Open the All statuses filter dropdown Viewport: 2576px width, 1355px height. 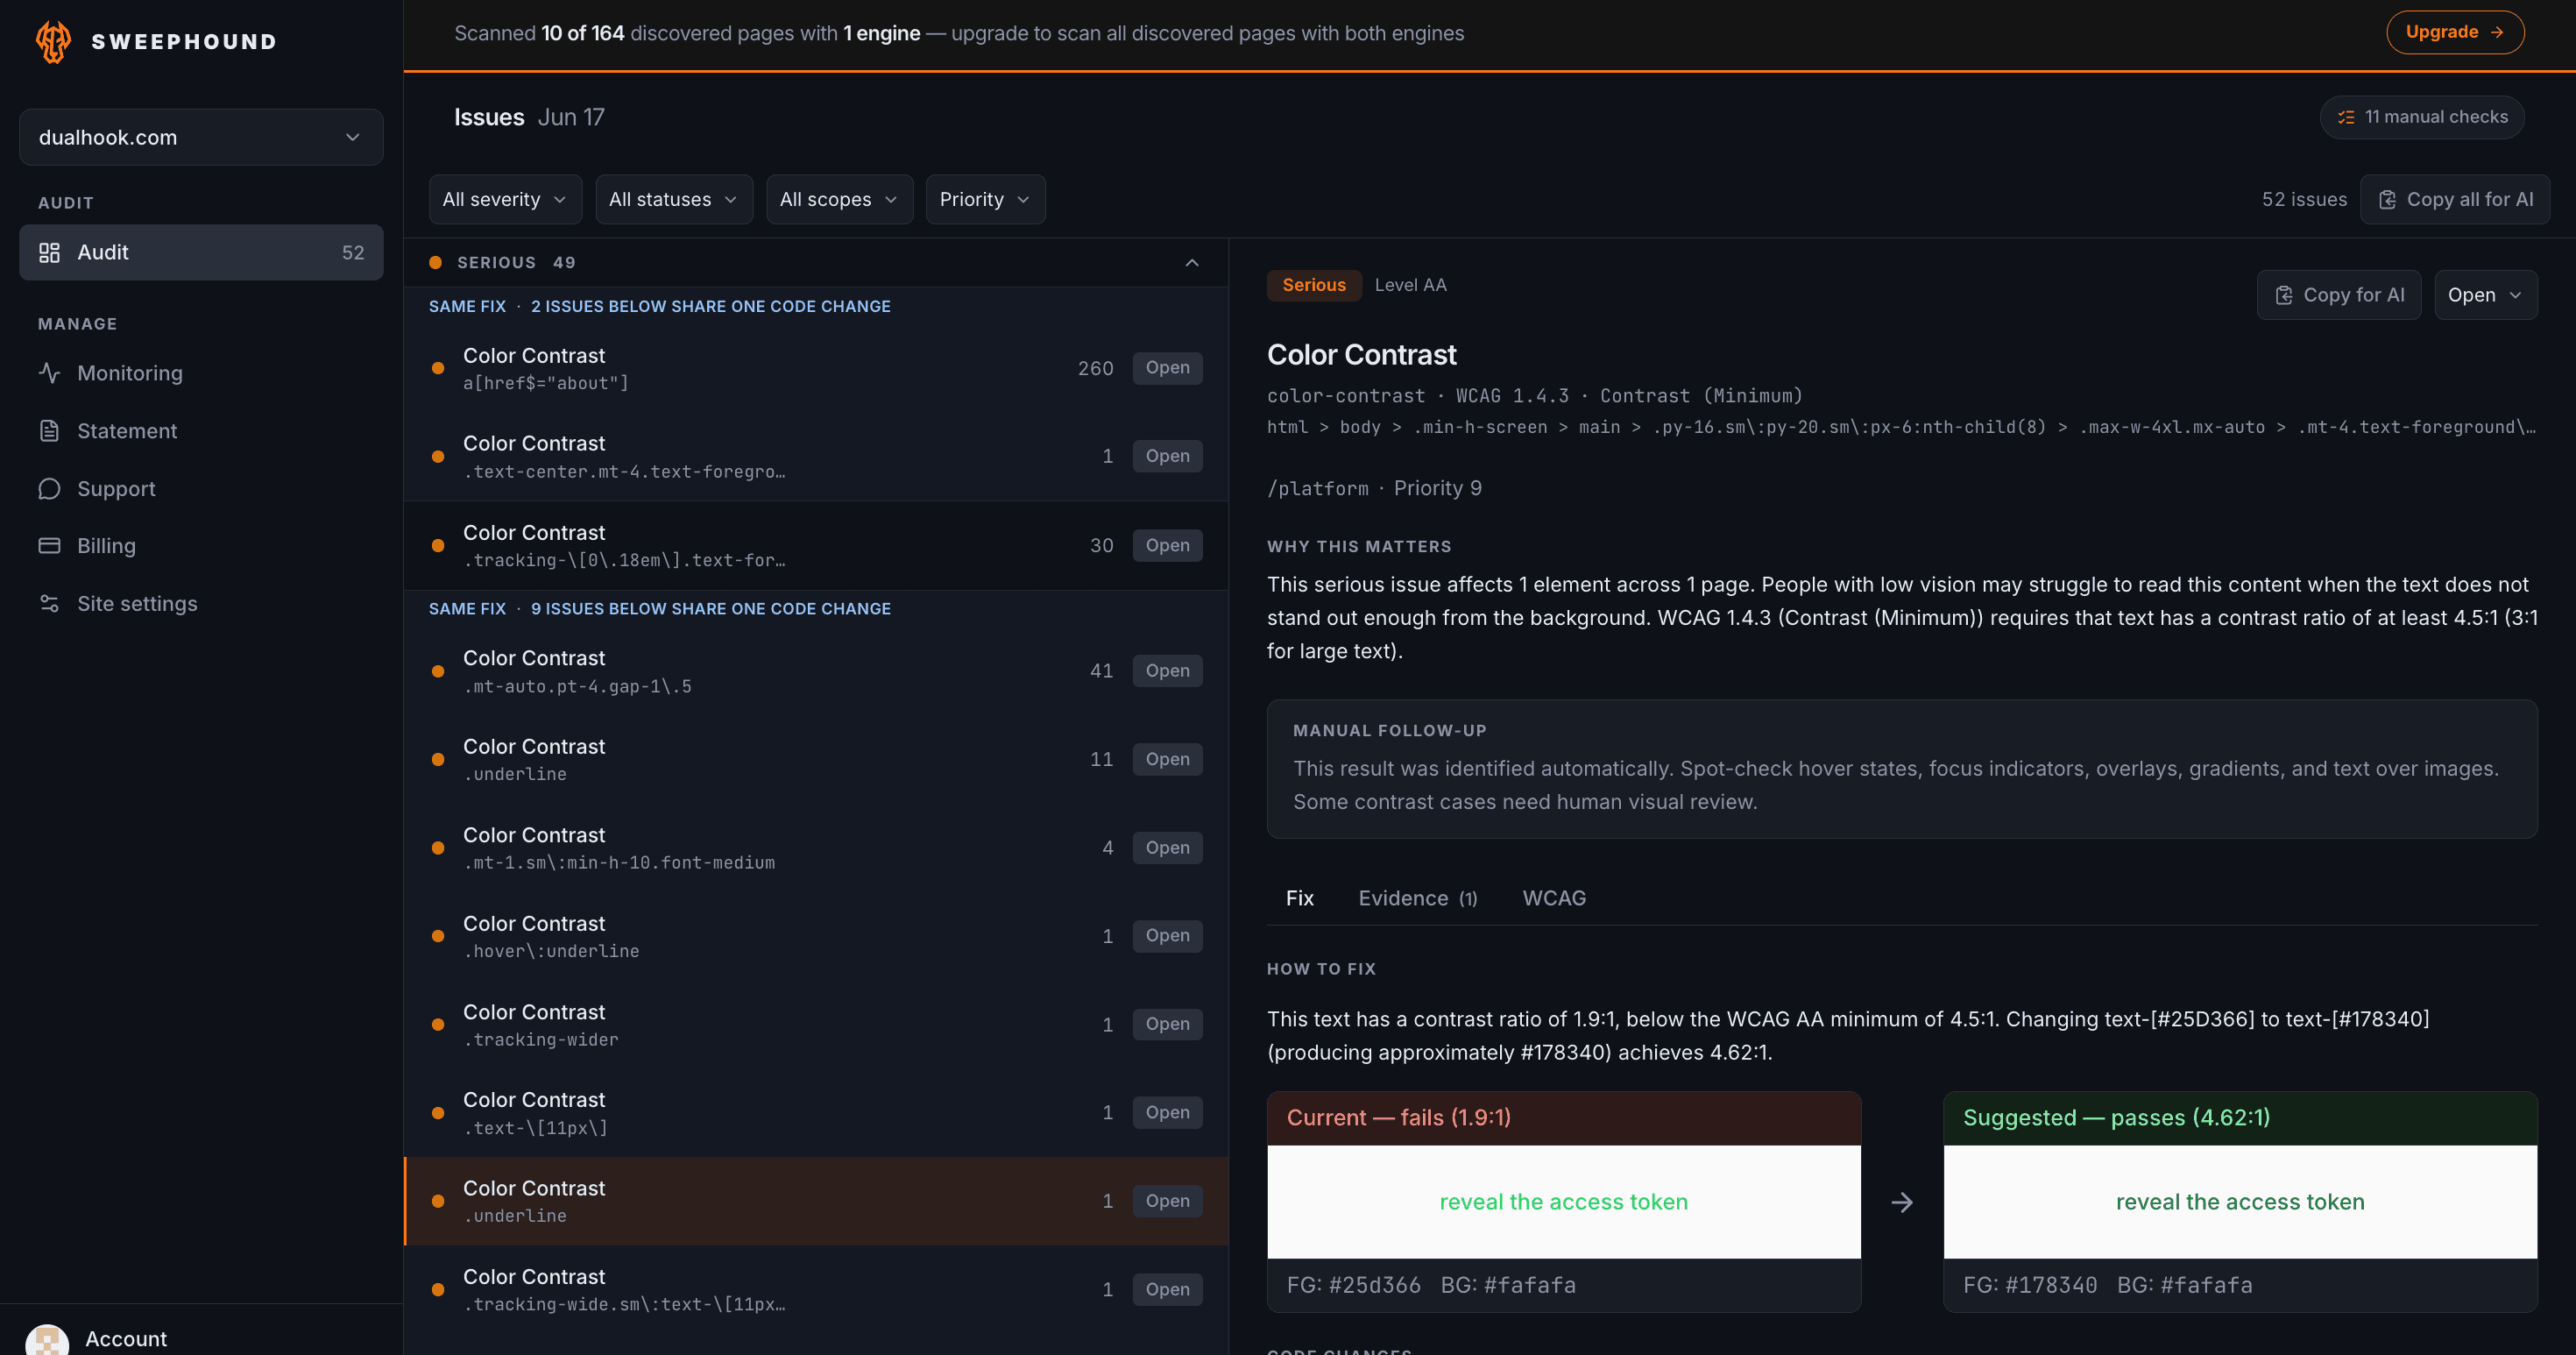[x=673, y=200]
